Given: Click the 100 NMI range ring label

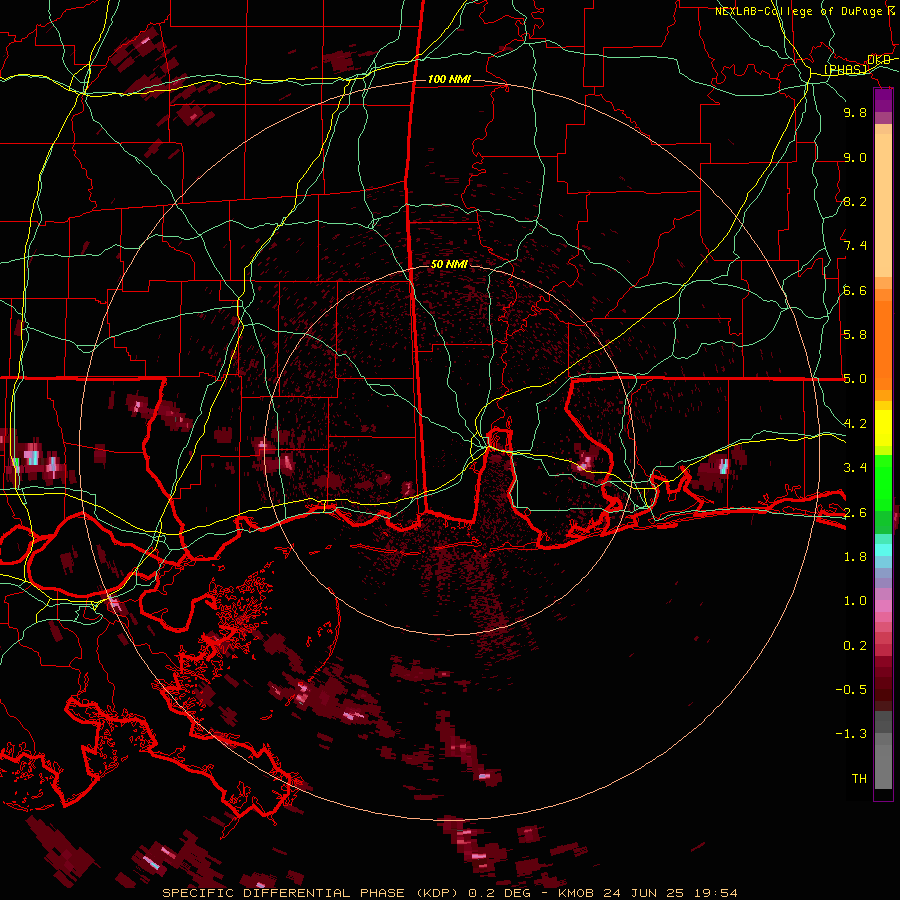Looking at the screenshot, I should (449, 79).
